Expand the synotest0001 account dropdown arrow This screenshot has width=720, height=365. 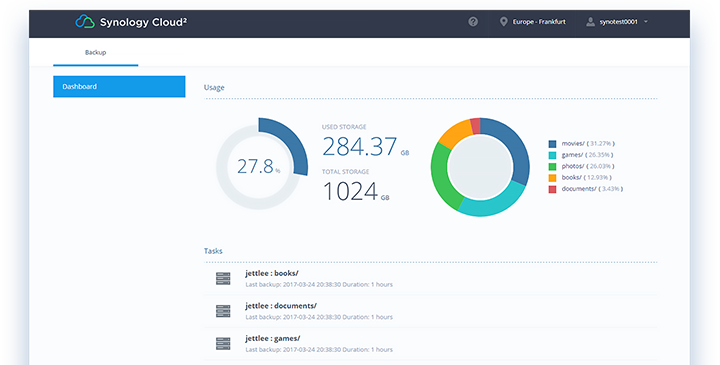(646, 22)
